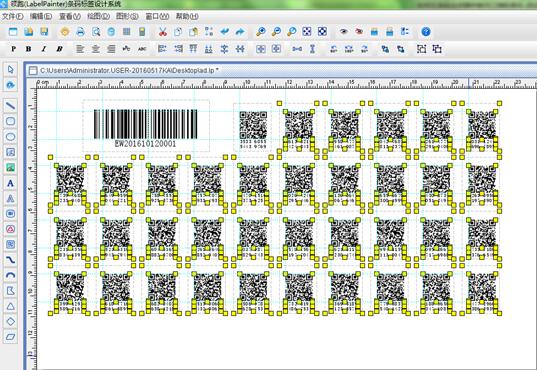The image size is (537, 370).
Task: Select the pointer selection tool
Action: 11,70
